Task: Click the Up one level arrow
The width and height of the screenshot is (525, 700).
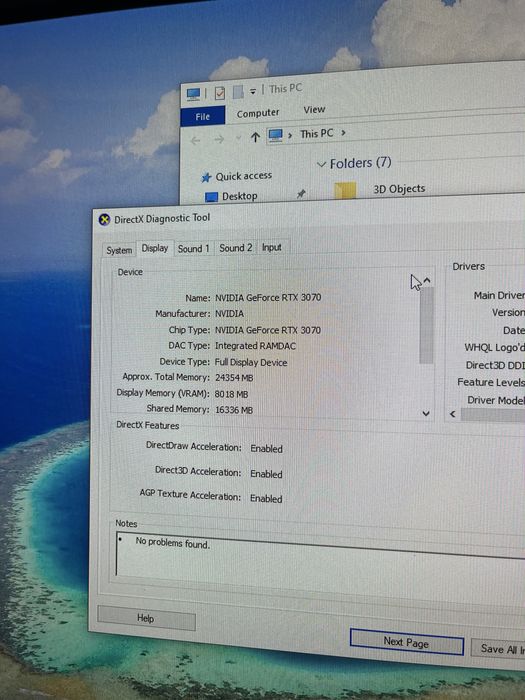Action: [x=255, y=137]
